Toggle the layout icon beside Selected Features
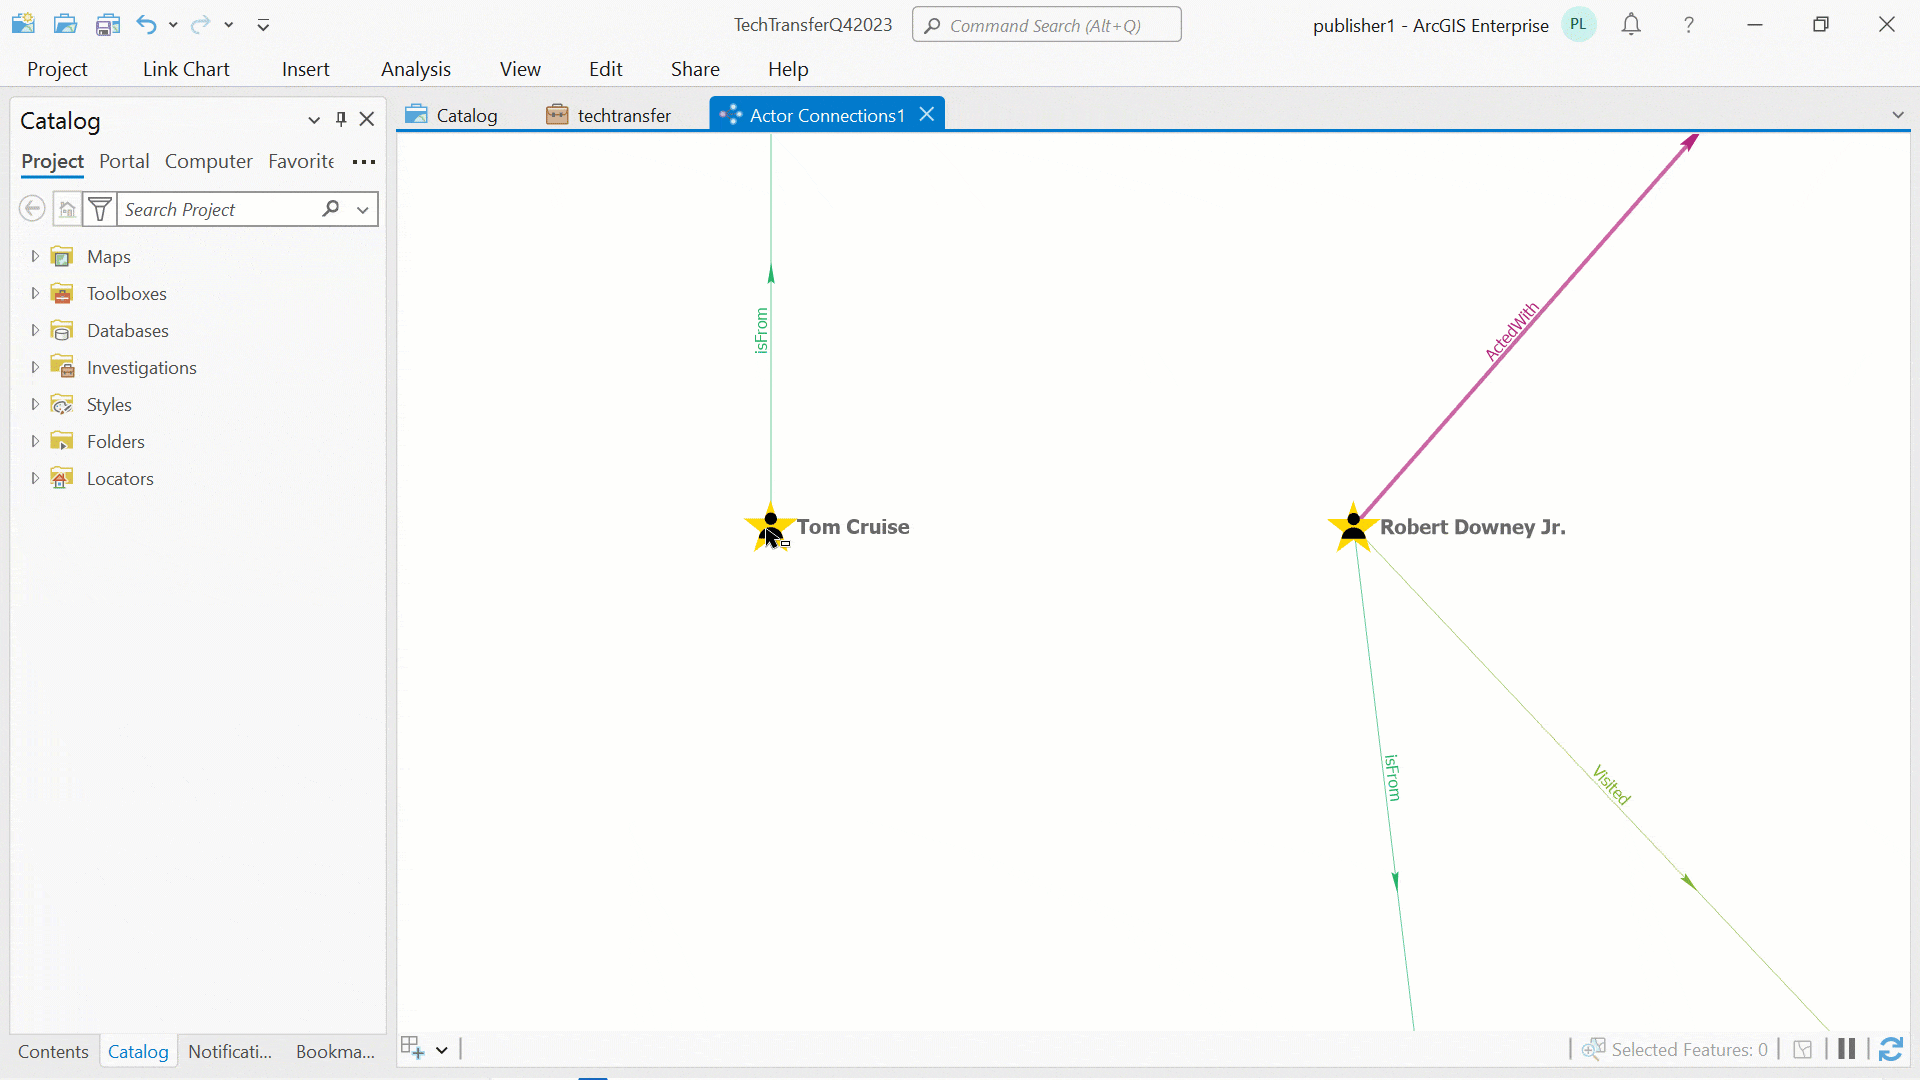The width and height of the screenshot is (1920, 1080). 1803,1049
